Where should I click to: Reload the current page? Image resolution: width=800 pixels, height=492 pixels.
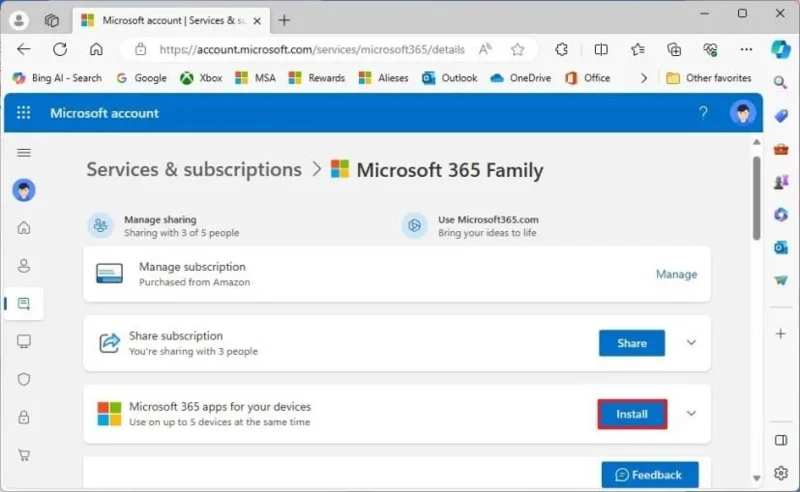[60, 49]
